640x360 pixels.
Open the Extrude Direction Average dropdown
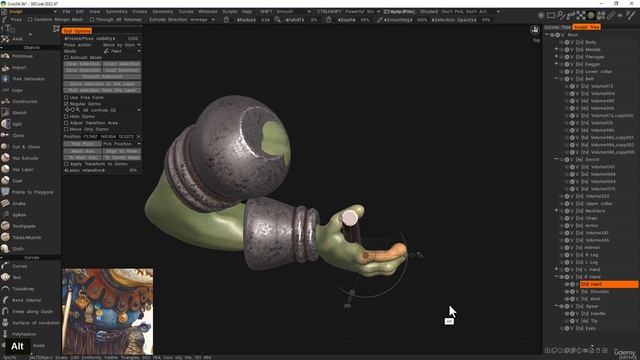pyautogui.click(x=182, y=20)
